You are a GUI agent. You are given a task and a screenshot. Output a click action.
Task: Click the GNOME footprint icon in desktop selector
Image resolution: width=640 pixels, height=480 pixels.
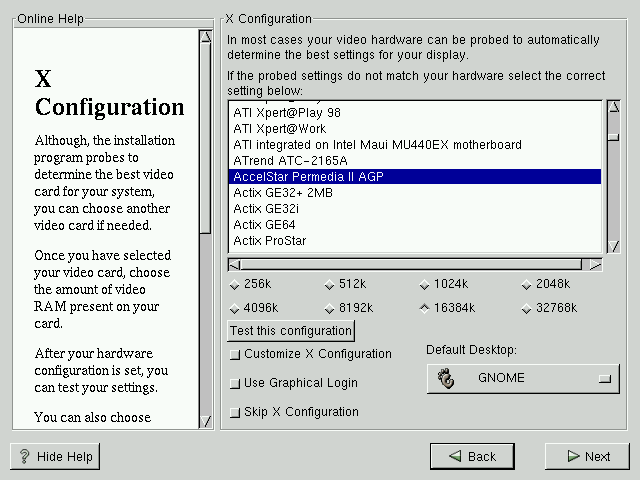coord(446,379)
